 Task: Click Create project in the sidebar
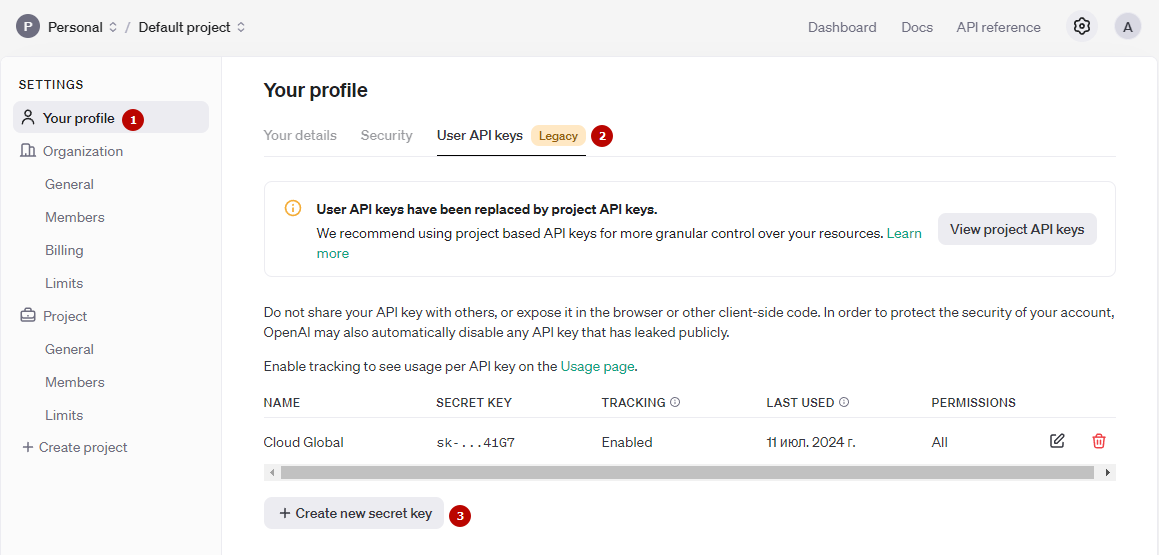point(75,447)
